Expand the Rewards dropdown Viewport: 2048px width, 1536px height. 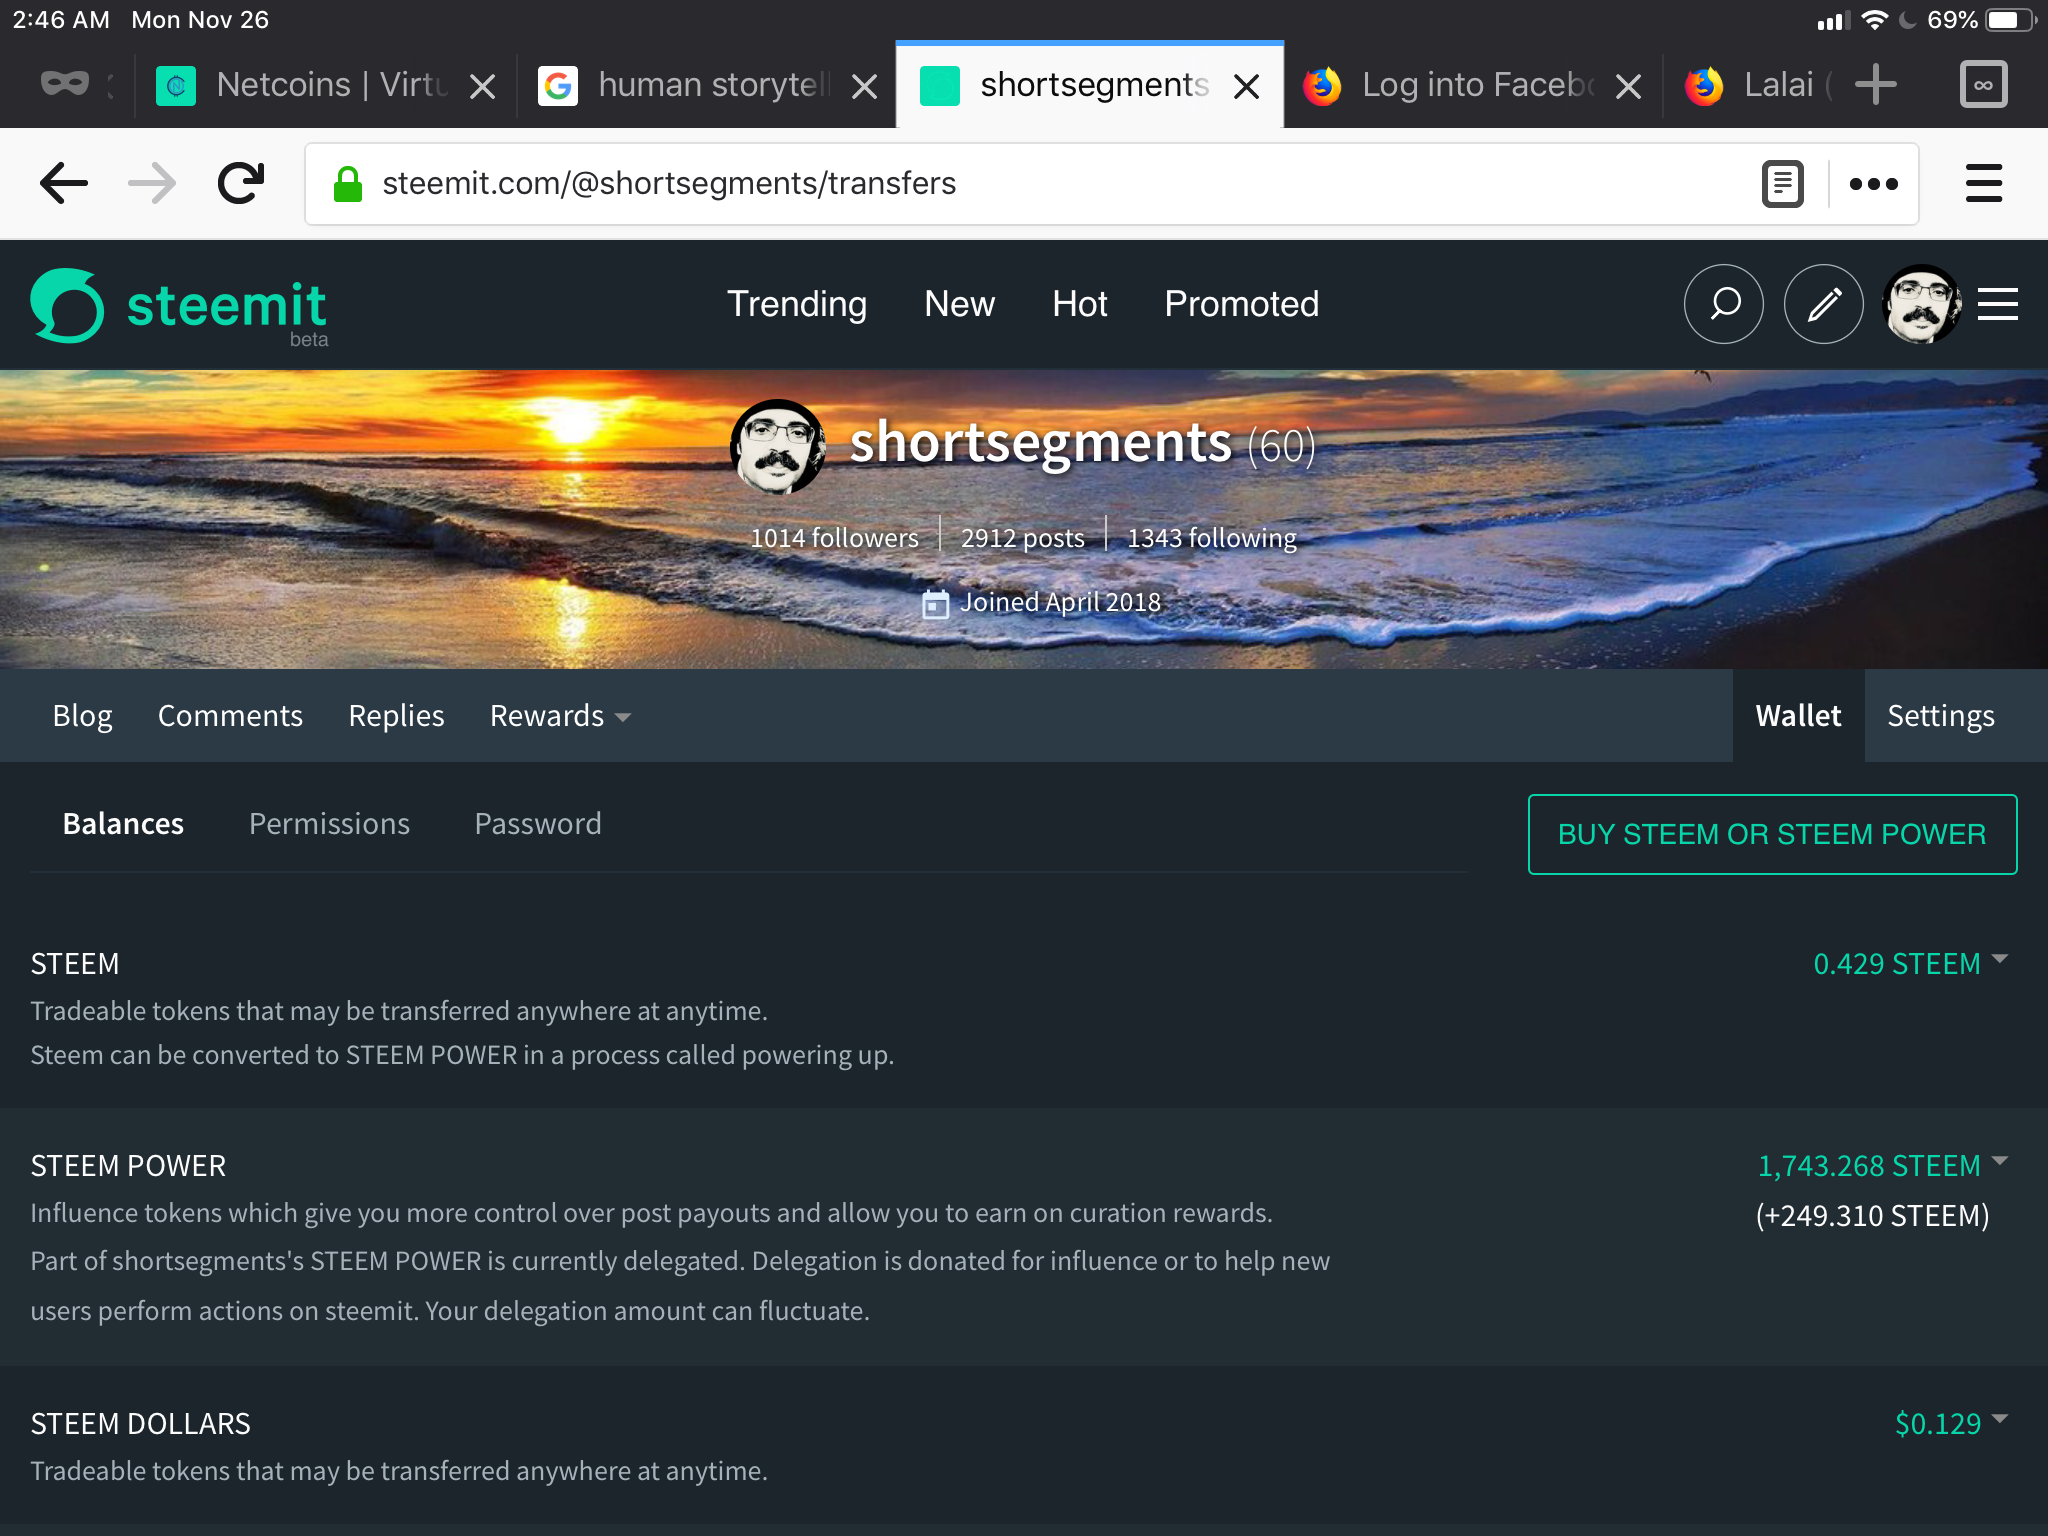(560, 716)
